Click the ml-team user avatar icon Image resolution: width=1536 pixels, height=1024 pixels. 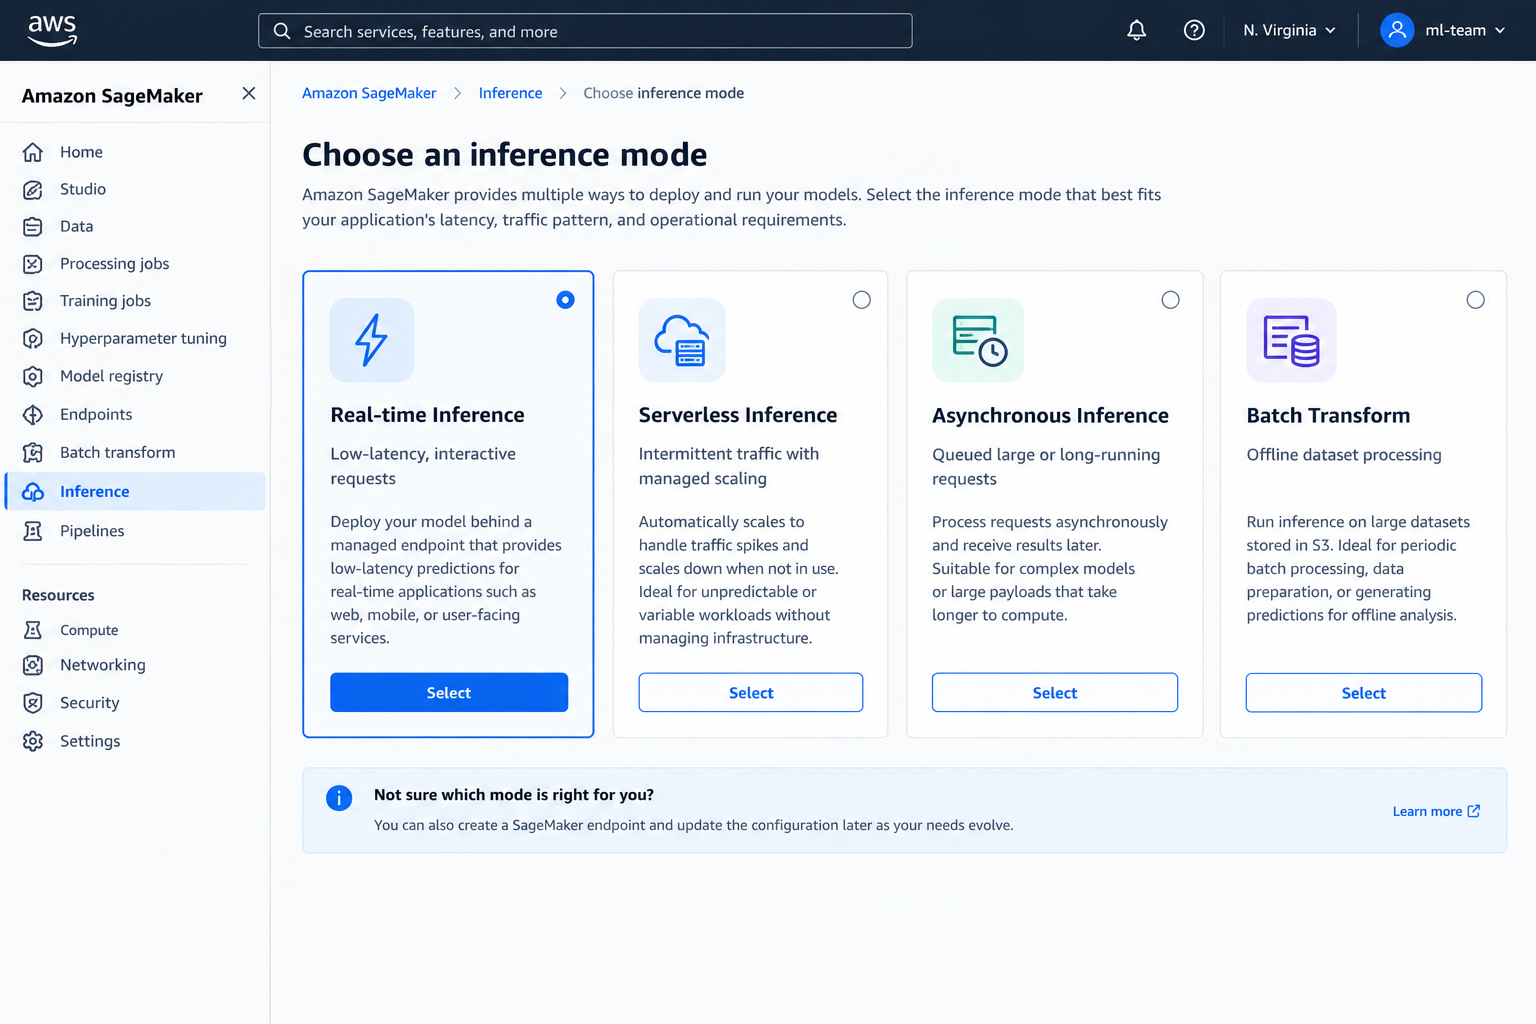click(1397, 30)
